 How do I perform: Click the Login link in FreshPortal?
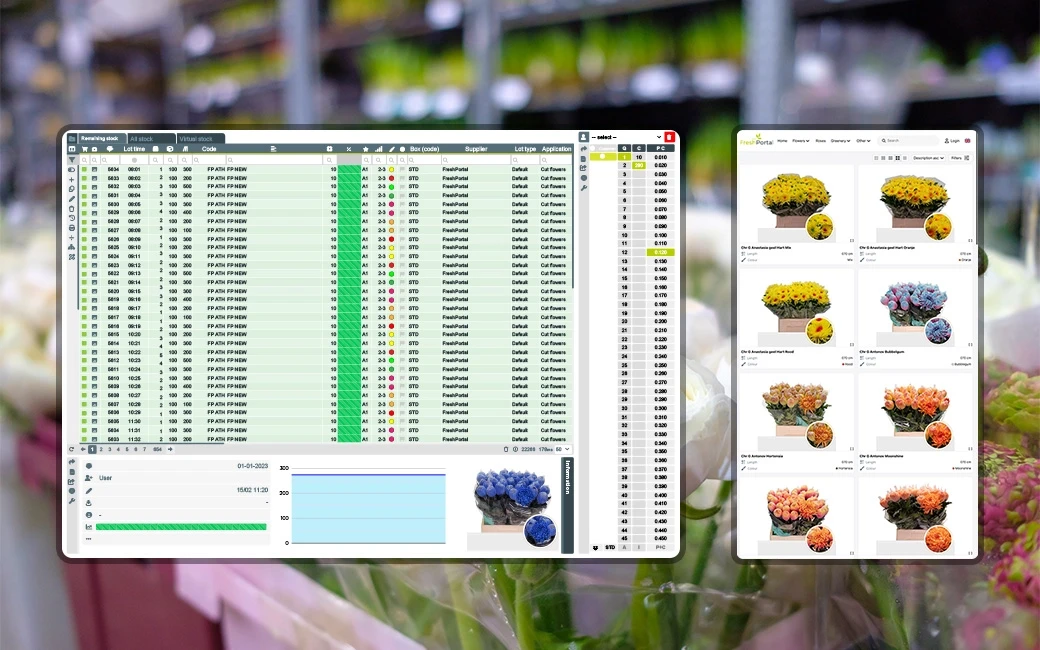click(951, 141)
